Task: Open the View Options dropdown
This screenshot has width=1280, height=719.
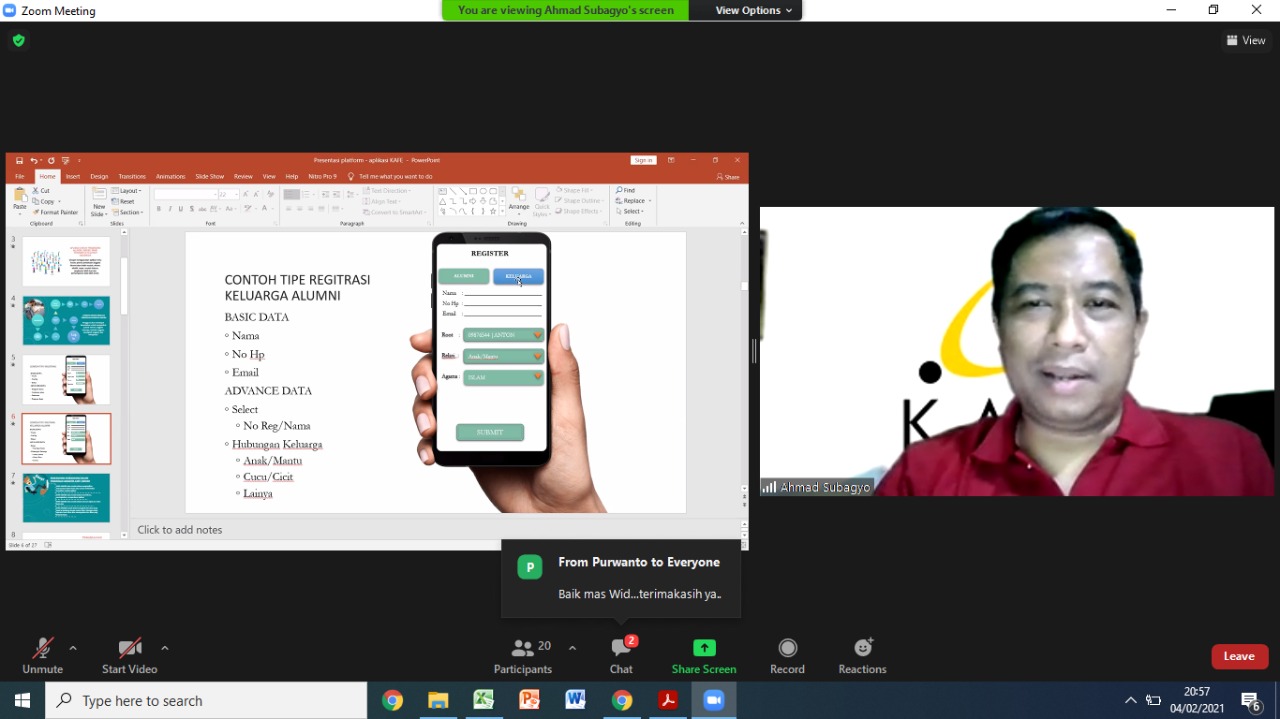Action: pyautogui.click(x=753, y=10)
